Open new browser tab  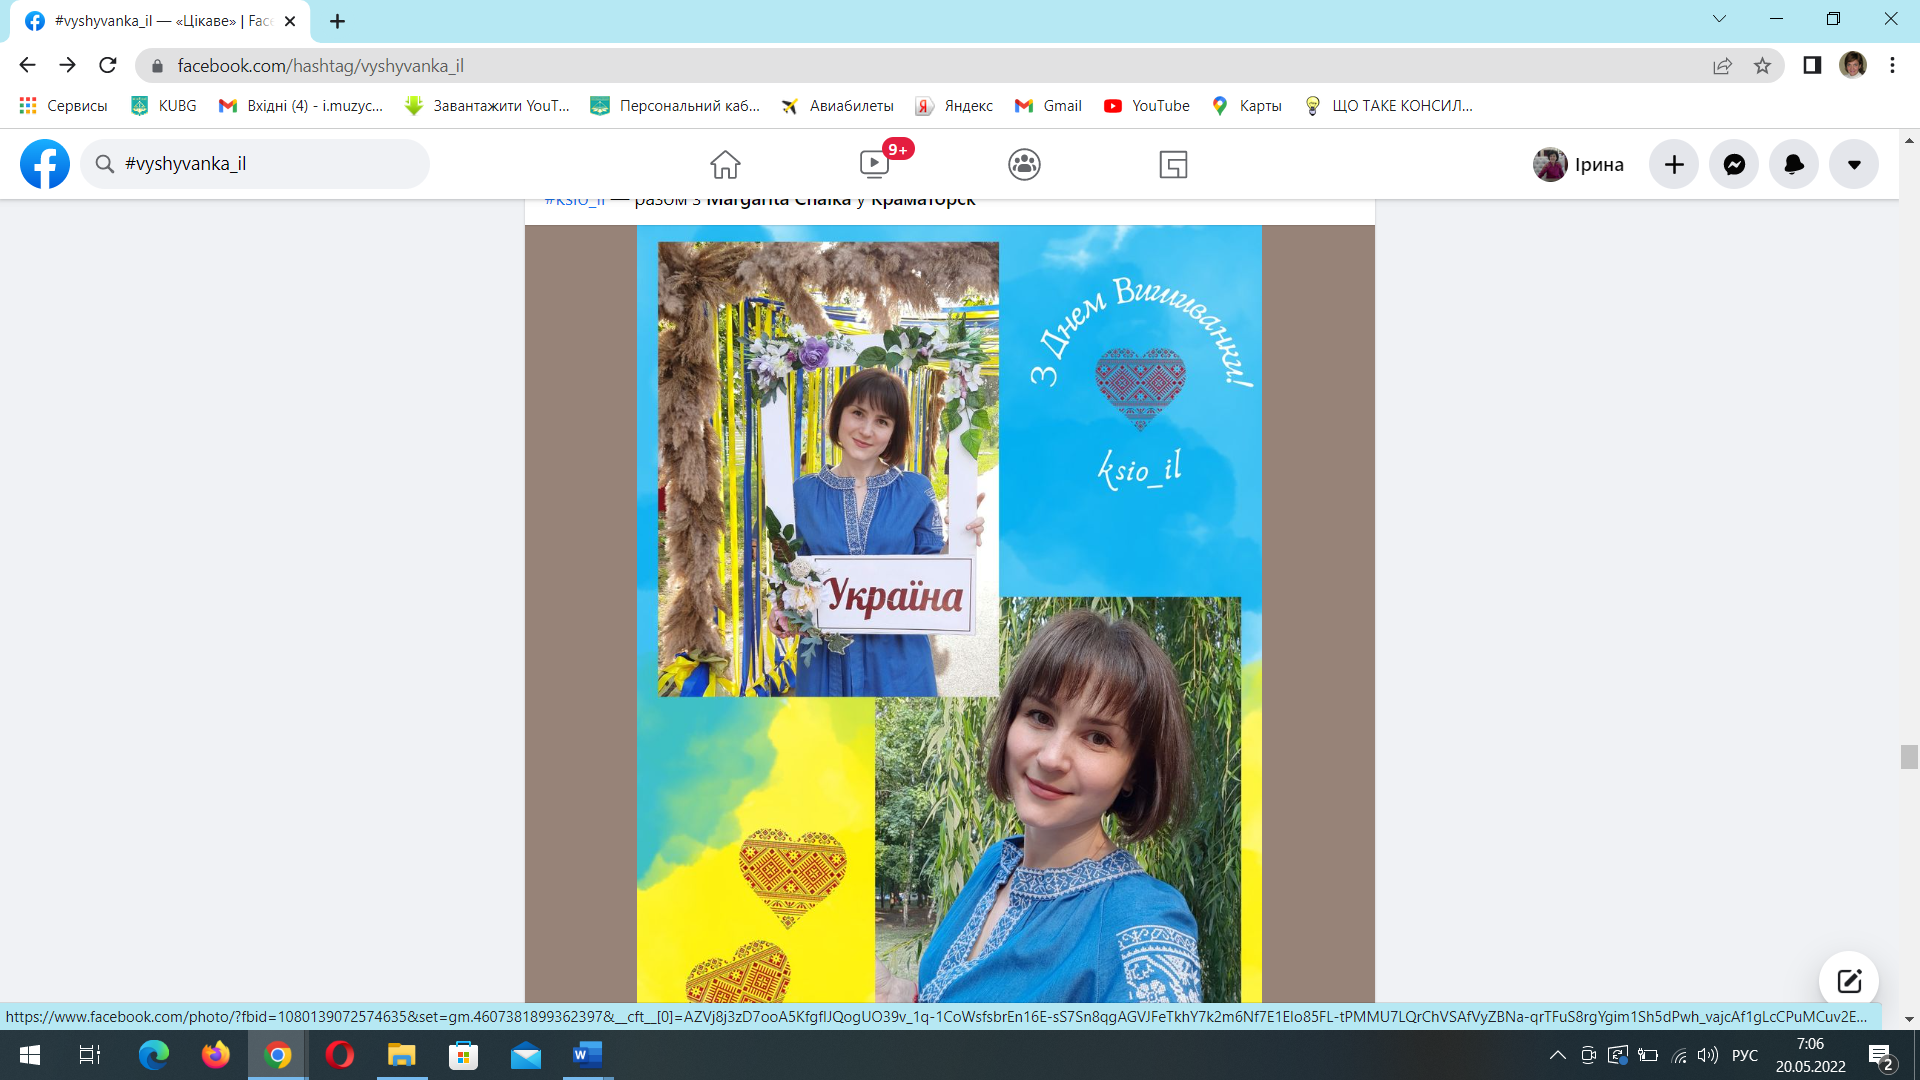pos(337,21)
